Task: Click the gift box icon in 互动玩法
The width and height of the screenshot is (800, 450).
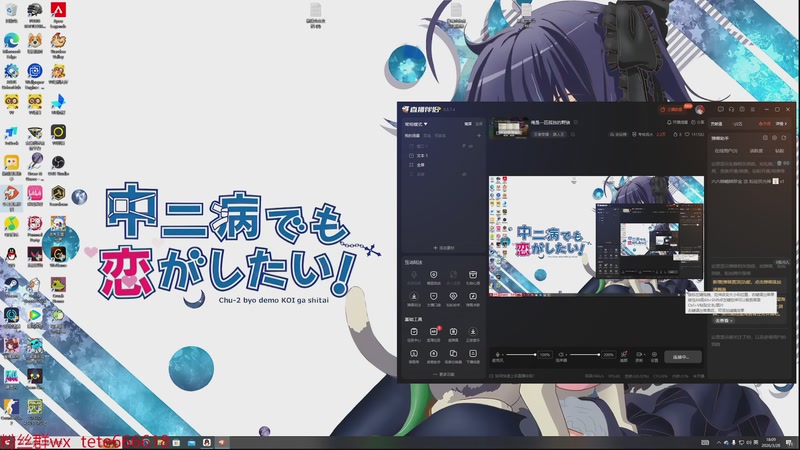Action: (473, 275)
